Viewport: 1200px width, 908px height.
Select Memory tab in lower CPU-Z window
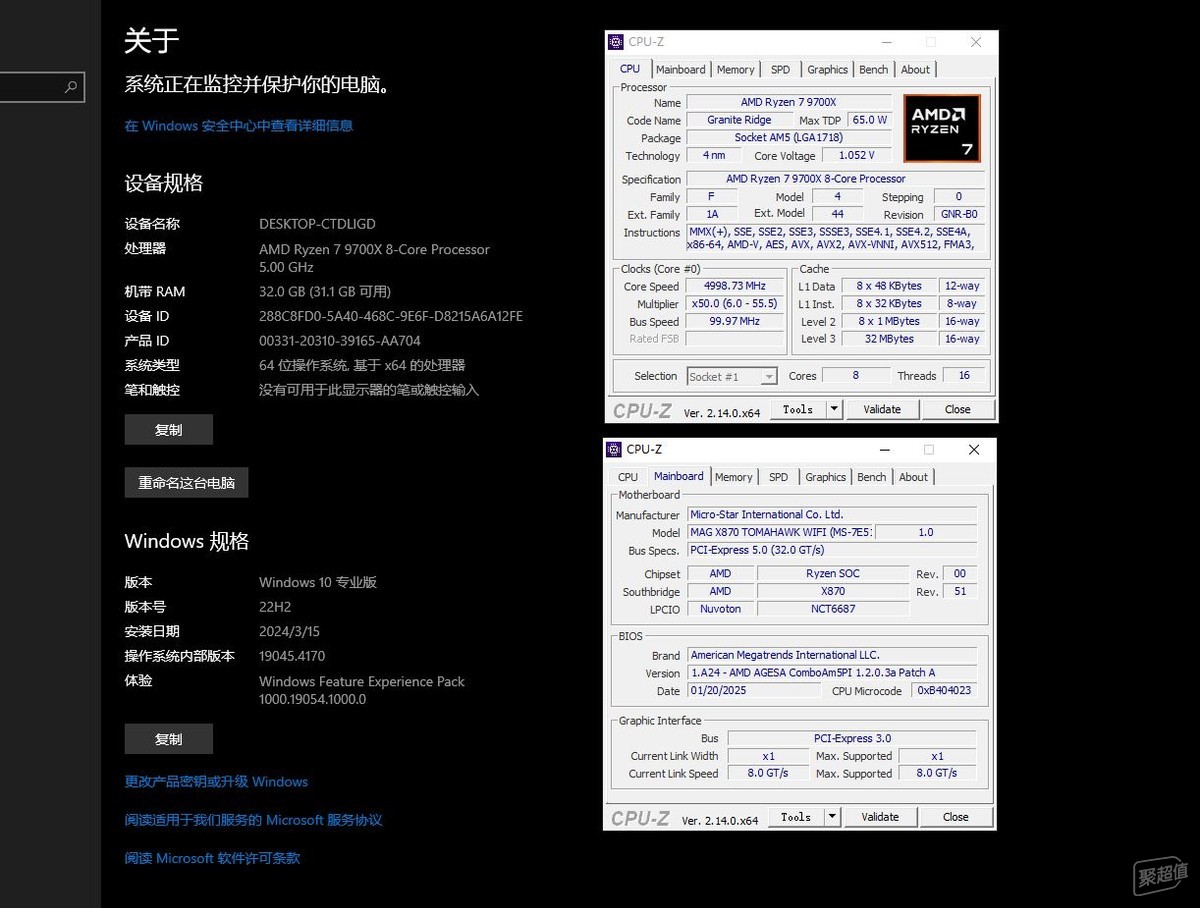[x=734, y=477]
